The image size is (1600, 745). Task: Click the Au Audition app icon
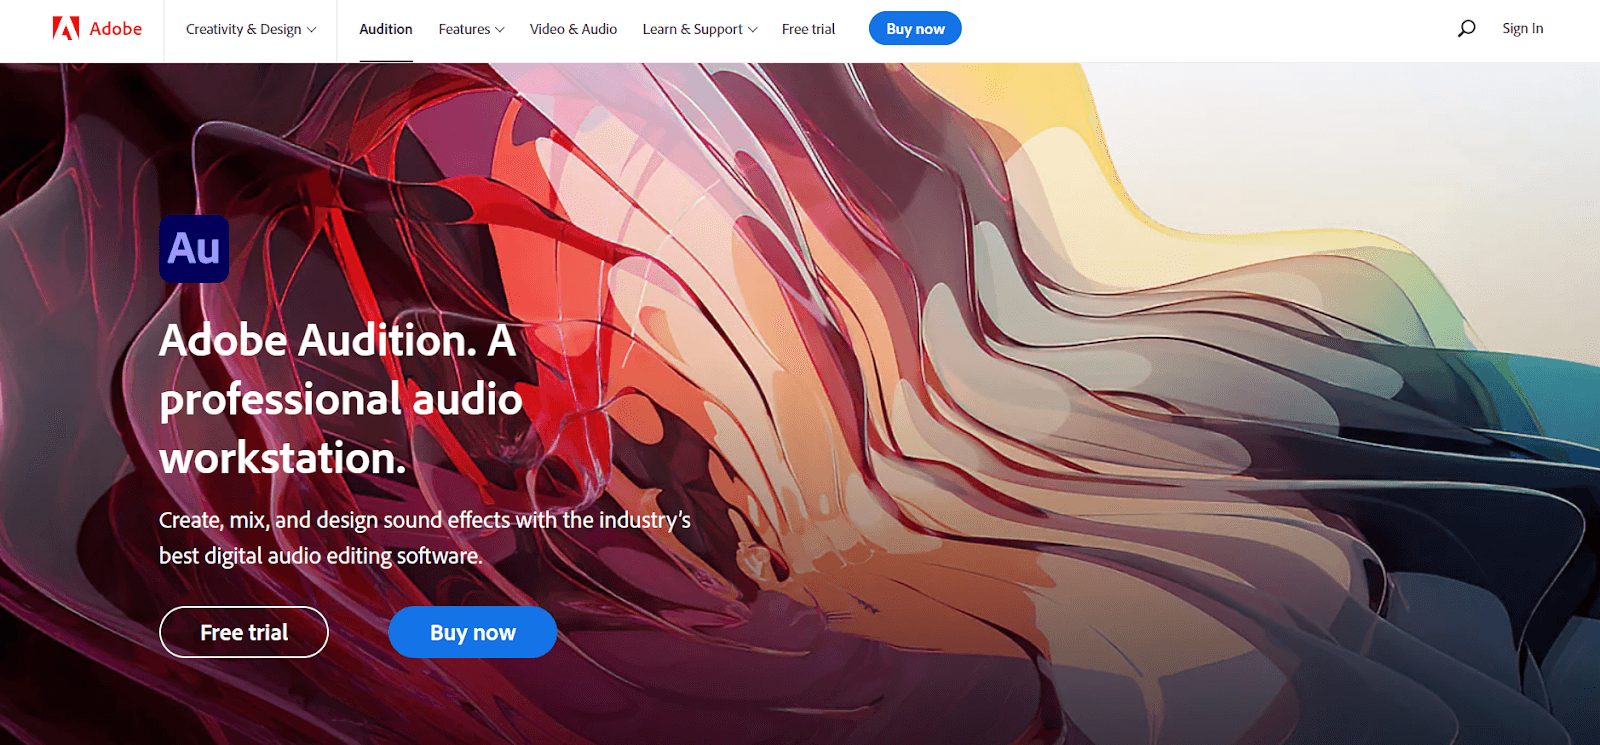pos(194,249)
